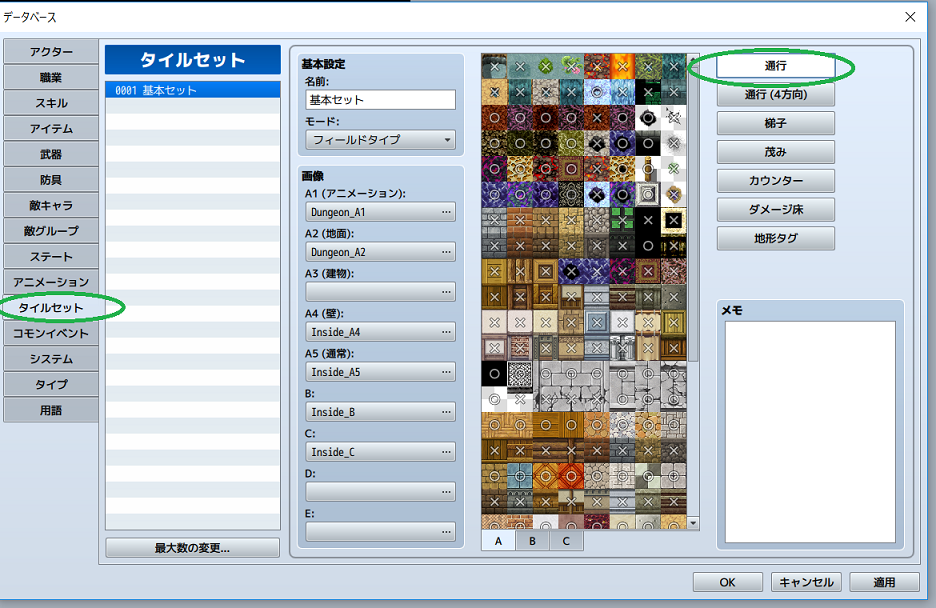This screenshot has height=608, width=936.
Task: Switch to the アイテム tab
Action: tap(51, 129)
